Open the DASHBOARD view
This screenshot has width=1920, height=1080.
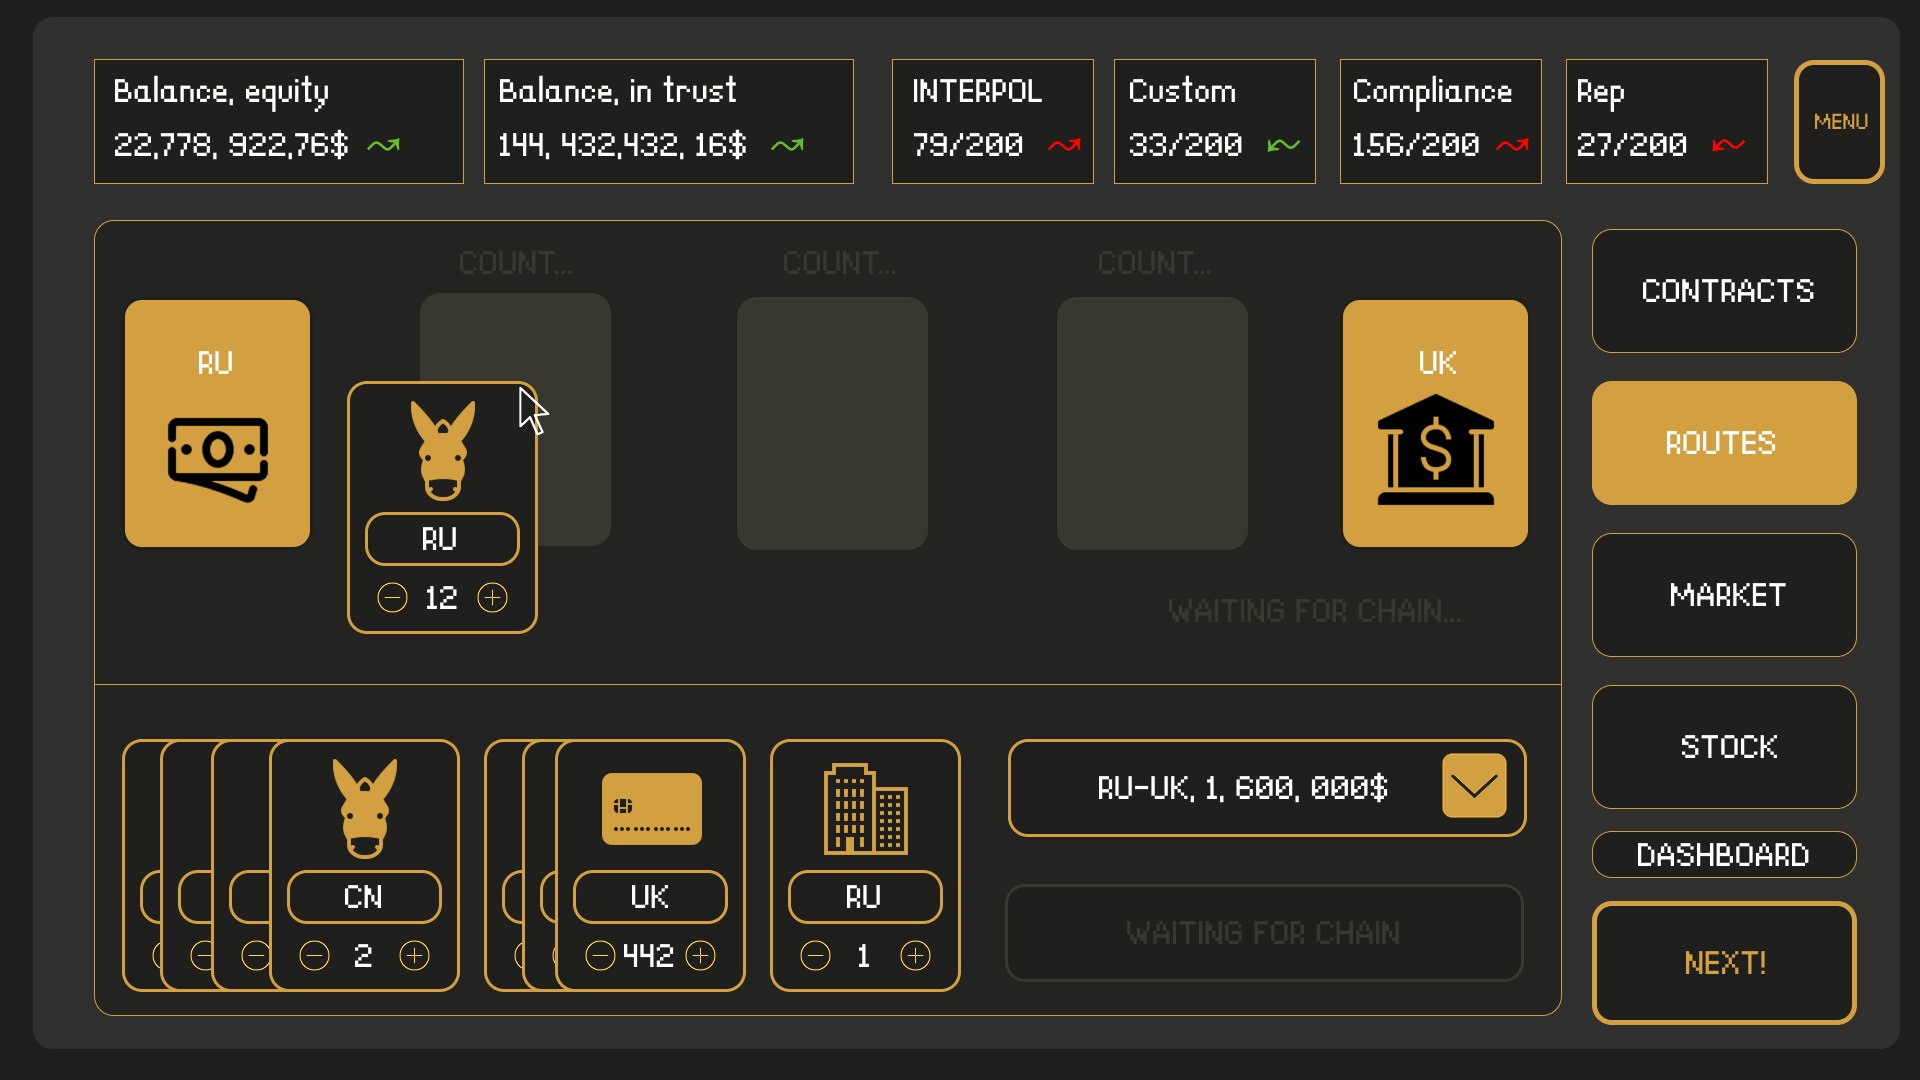1724,855
